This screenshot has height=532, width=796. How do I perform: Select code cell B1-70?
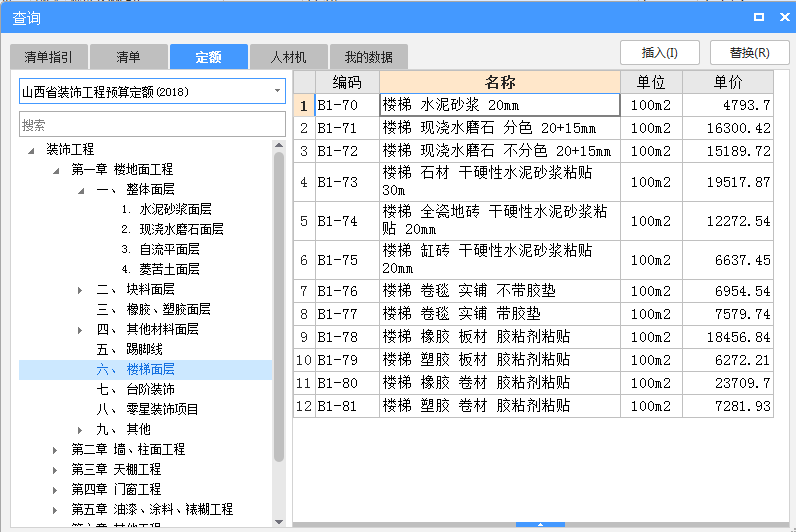(347, 105)
